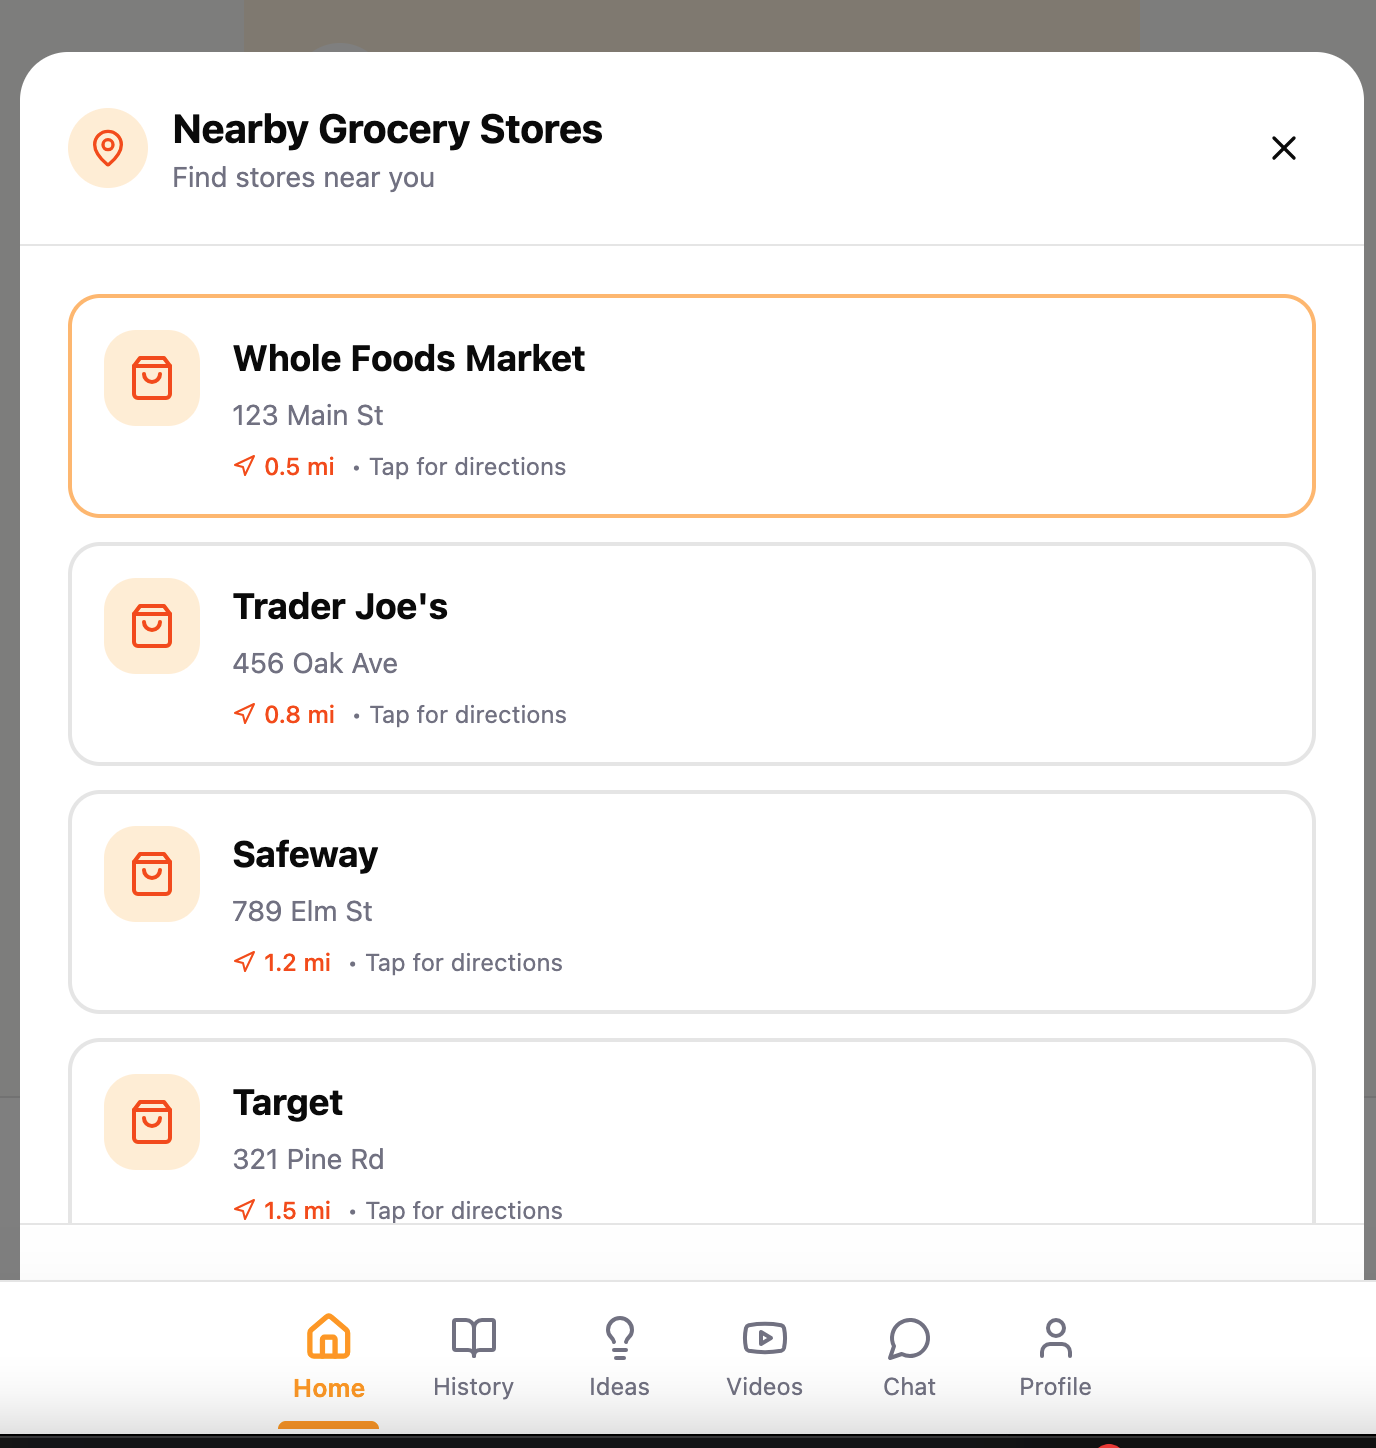Screen dimensions: 1376x1448
Task: Click the navigation arrow beside 0.5 mi
Action: pos(244,466)
